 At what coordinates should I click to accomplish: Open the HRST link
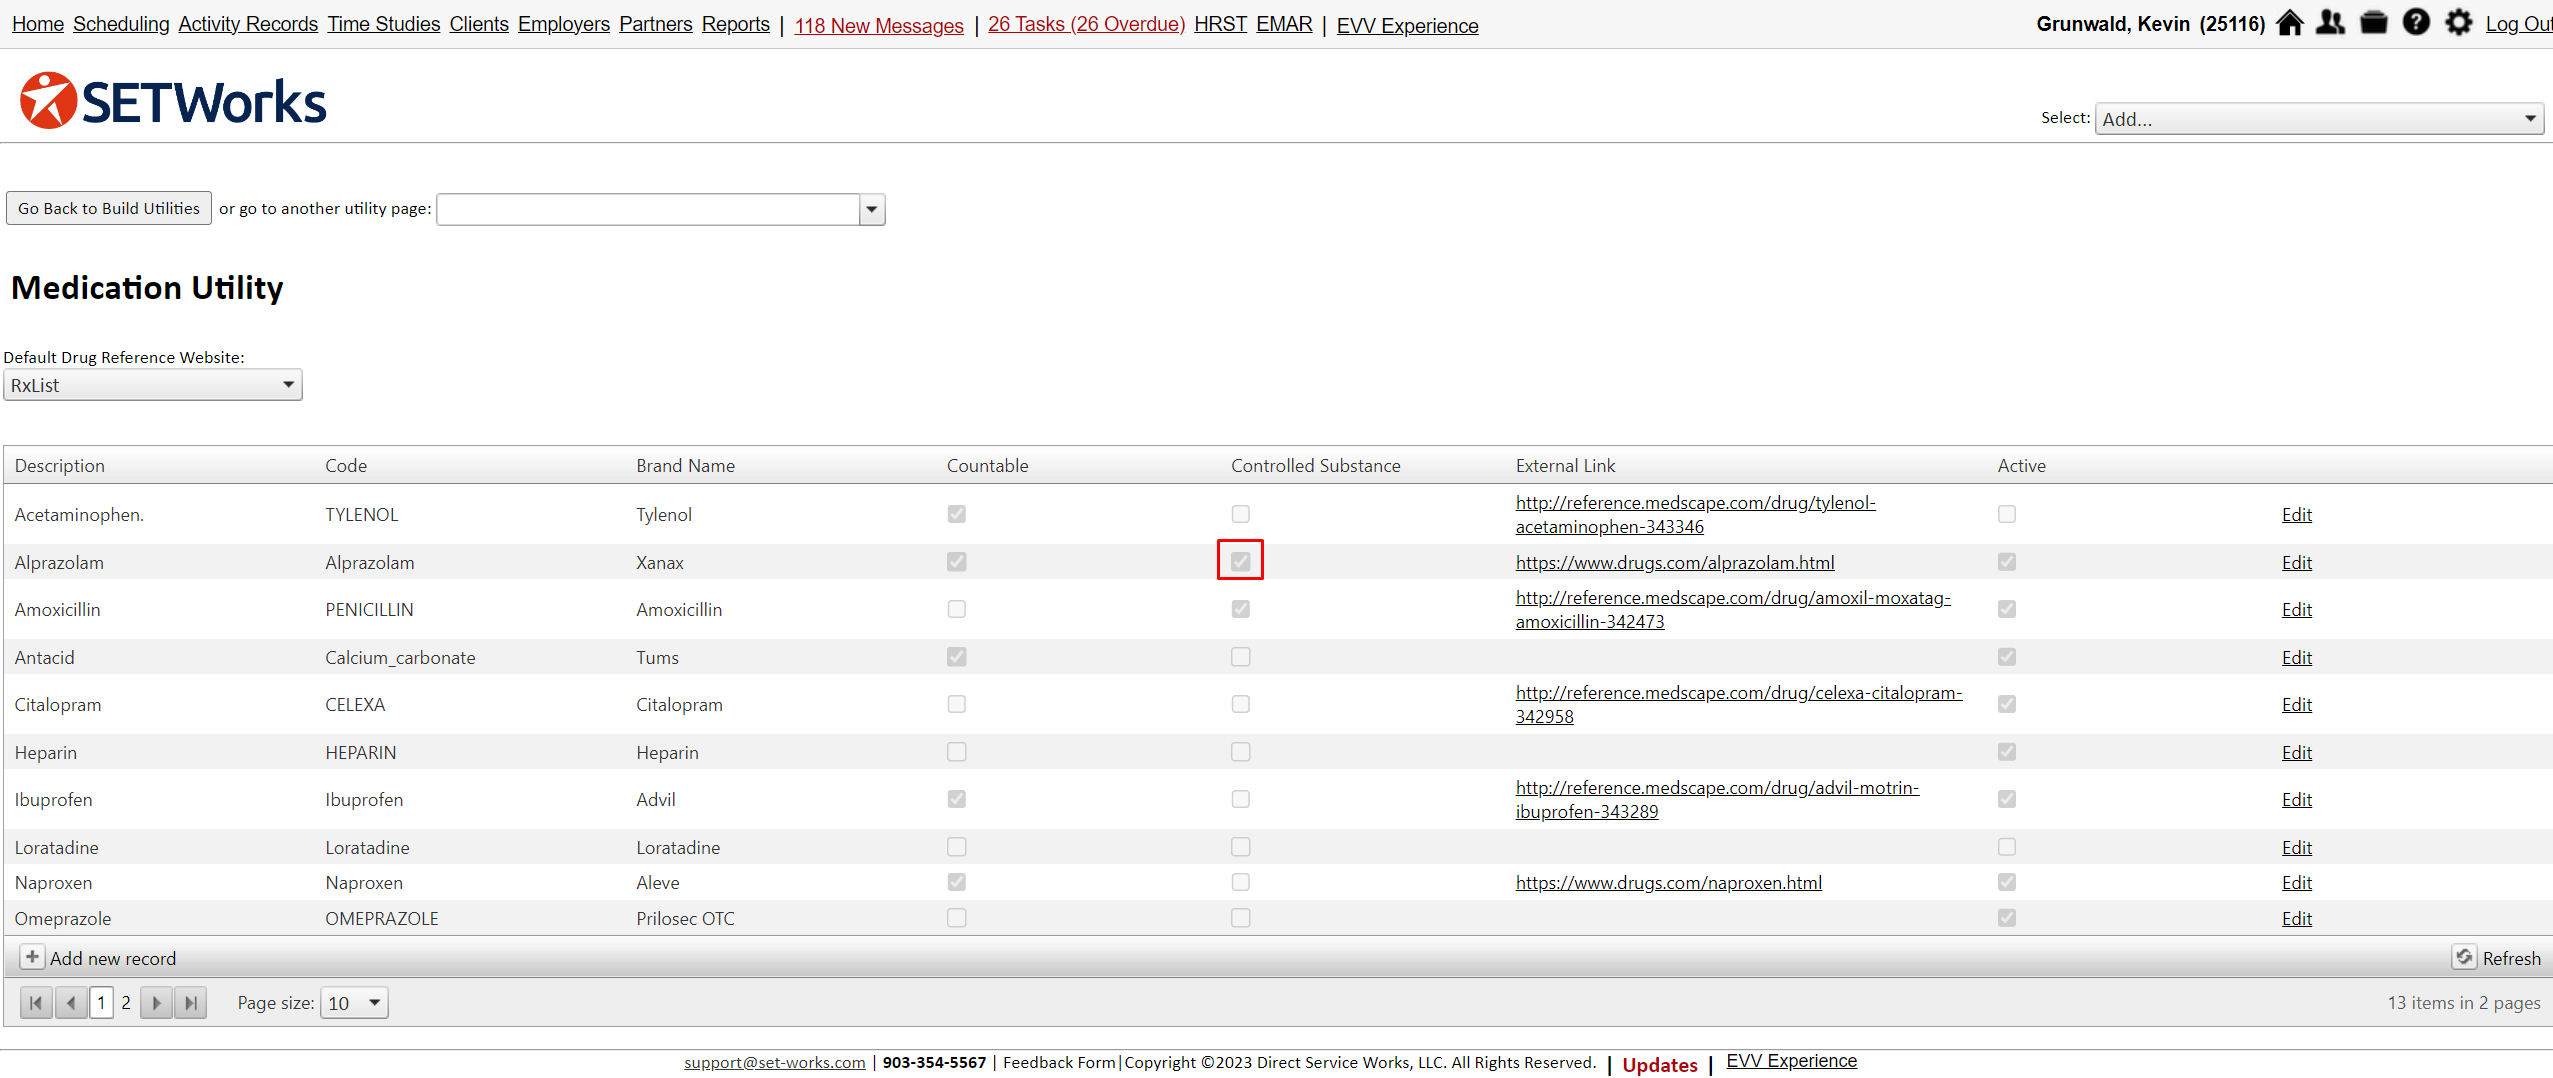(x=1221, y=24)
